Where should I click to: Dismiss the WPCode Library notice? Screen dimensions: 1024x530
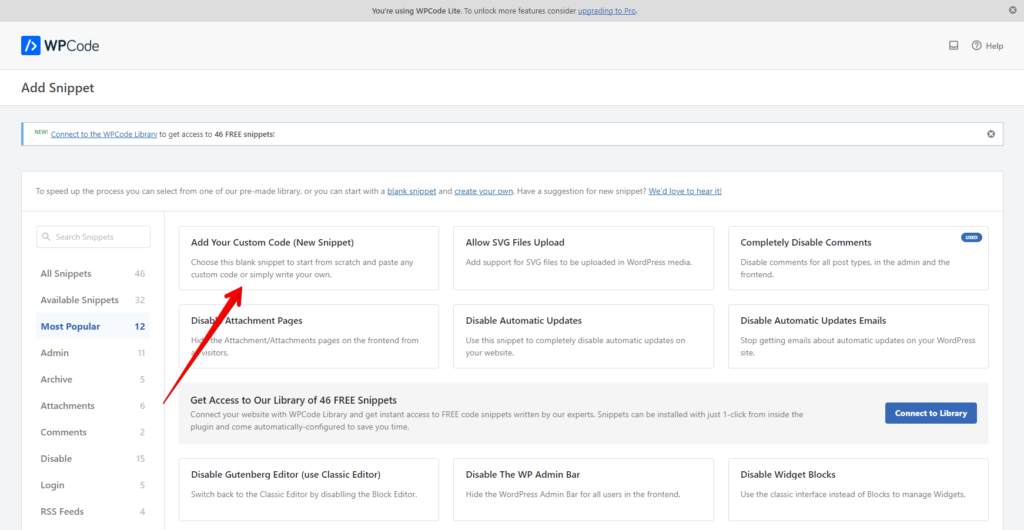coord(991,134)
